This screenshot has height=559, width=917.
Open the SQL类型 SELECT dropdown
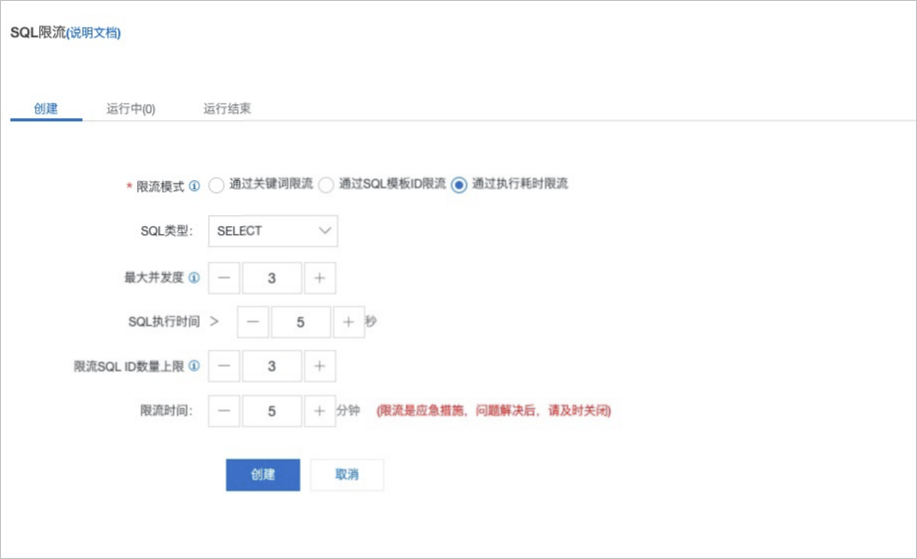click(x=273, y=231)
